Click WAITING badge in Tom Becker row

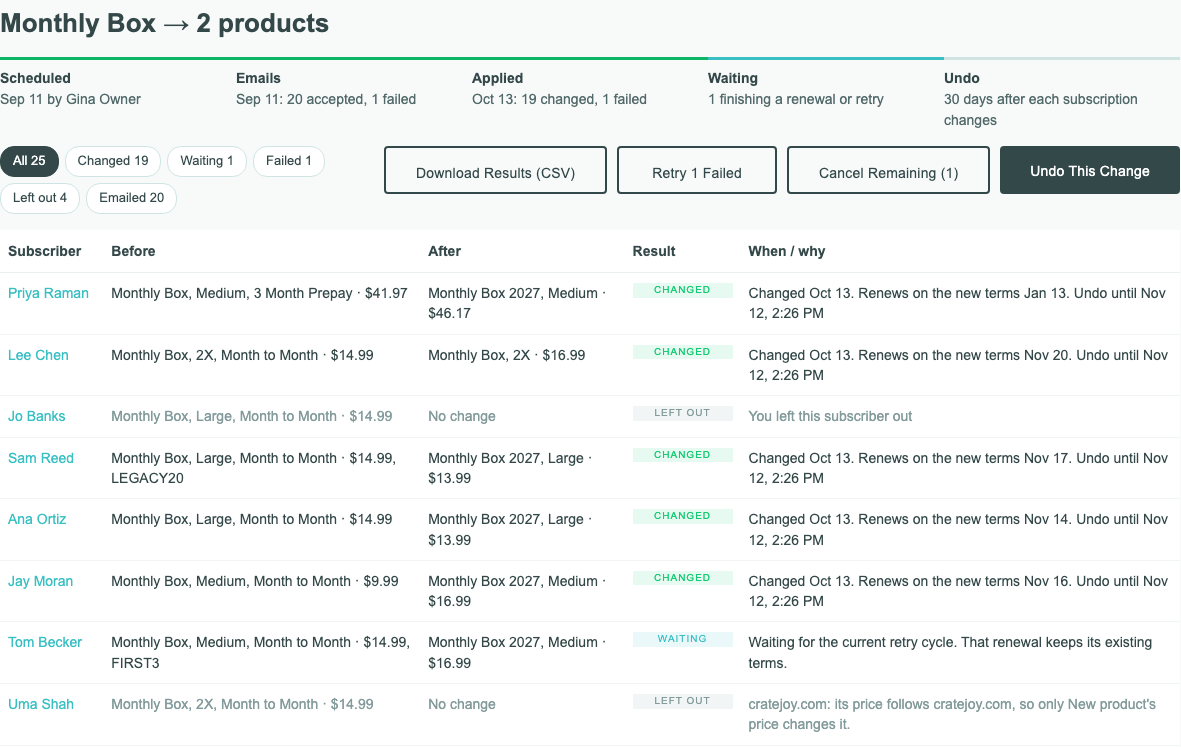coord(682,639)
